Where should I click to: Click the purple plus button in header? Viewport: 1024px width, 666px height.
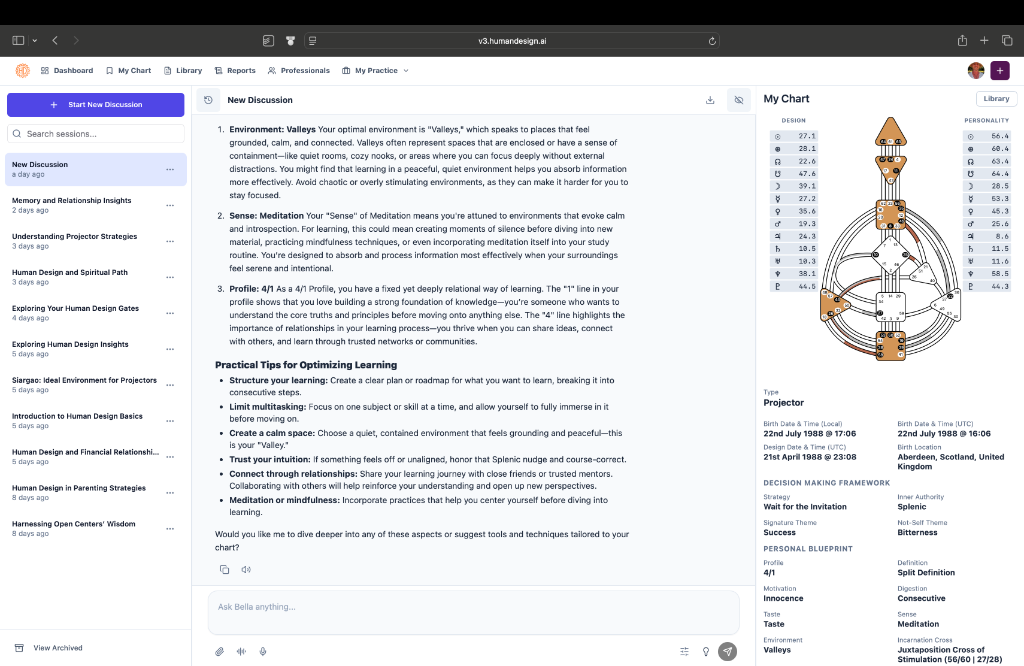point(1000,71)
